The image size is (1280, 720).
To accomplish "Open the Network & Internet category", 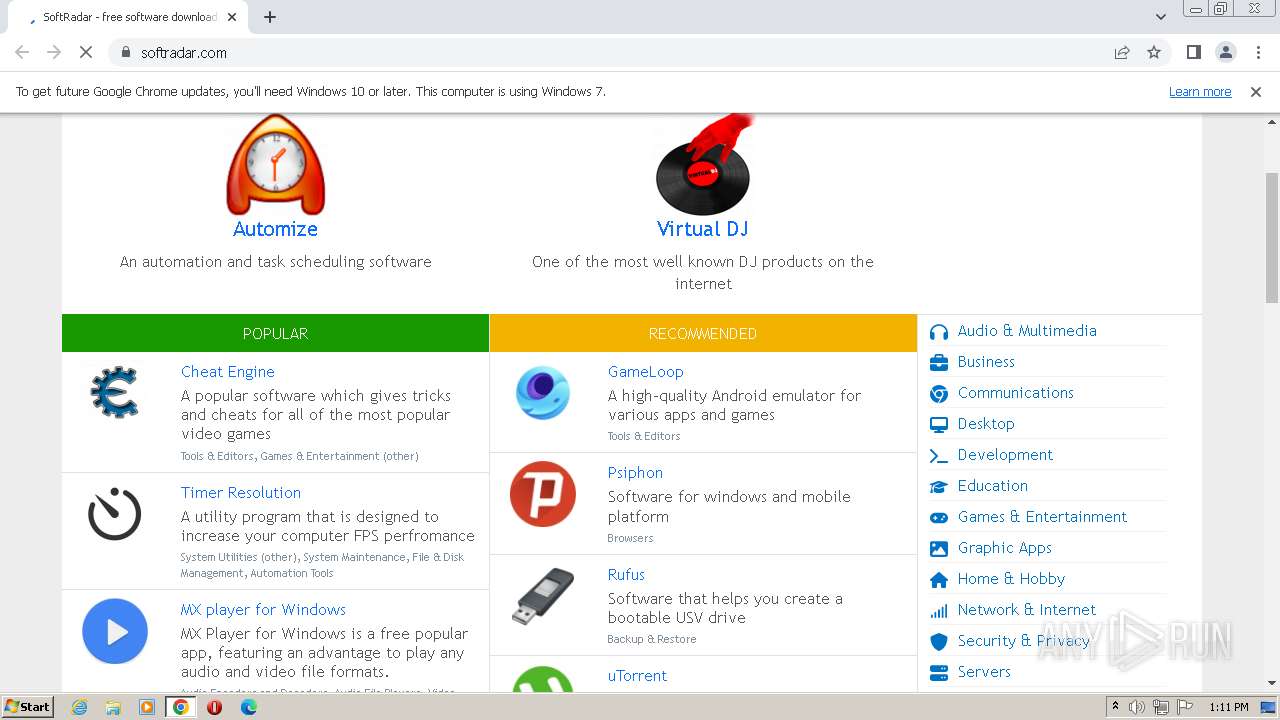I will (x=1027, y=609).
